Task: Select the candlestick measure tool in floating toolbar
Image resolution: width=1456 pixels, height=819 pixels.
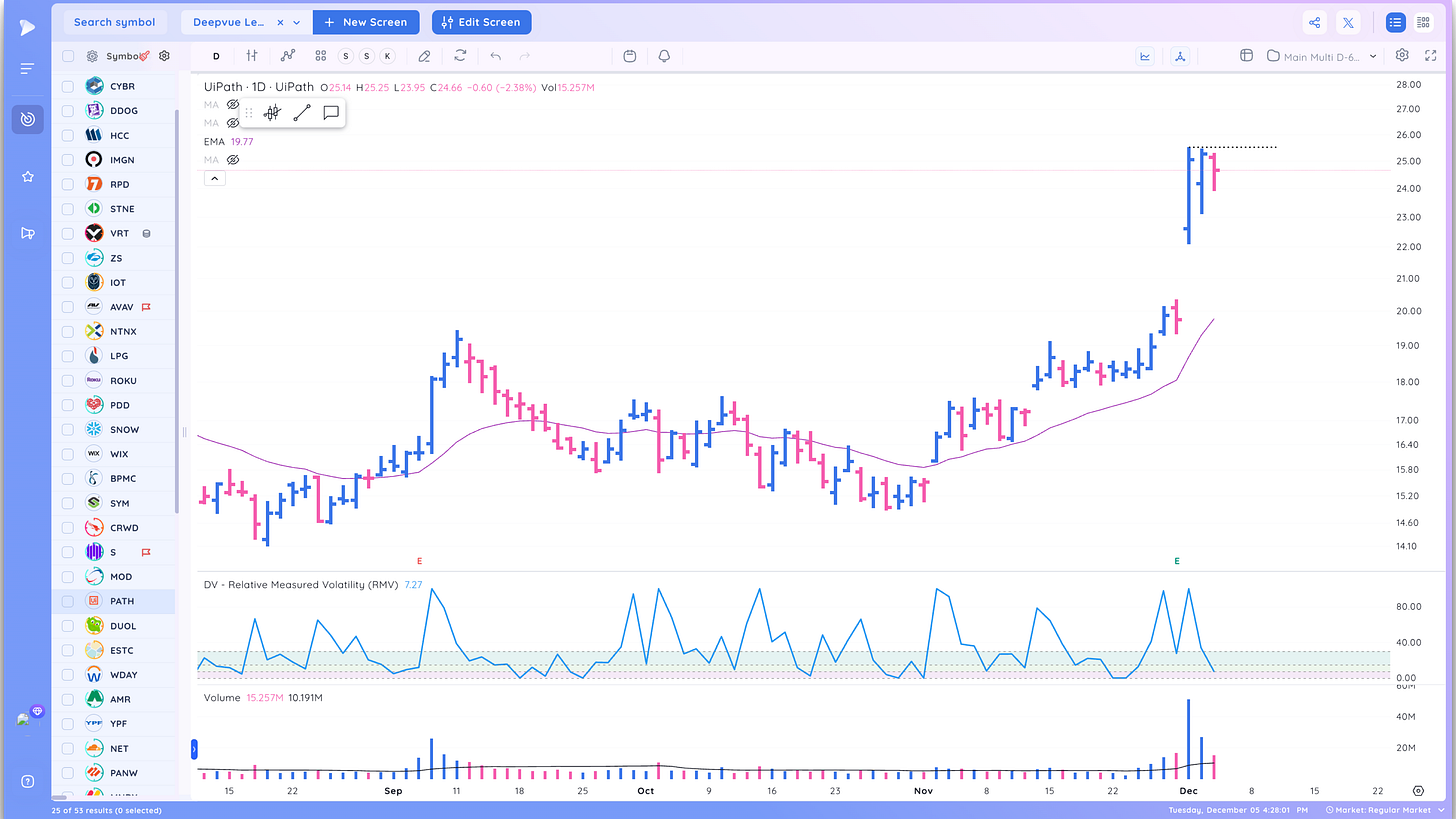Action: pyautogui.click(x=271, y=113)
